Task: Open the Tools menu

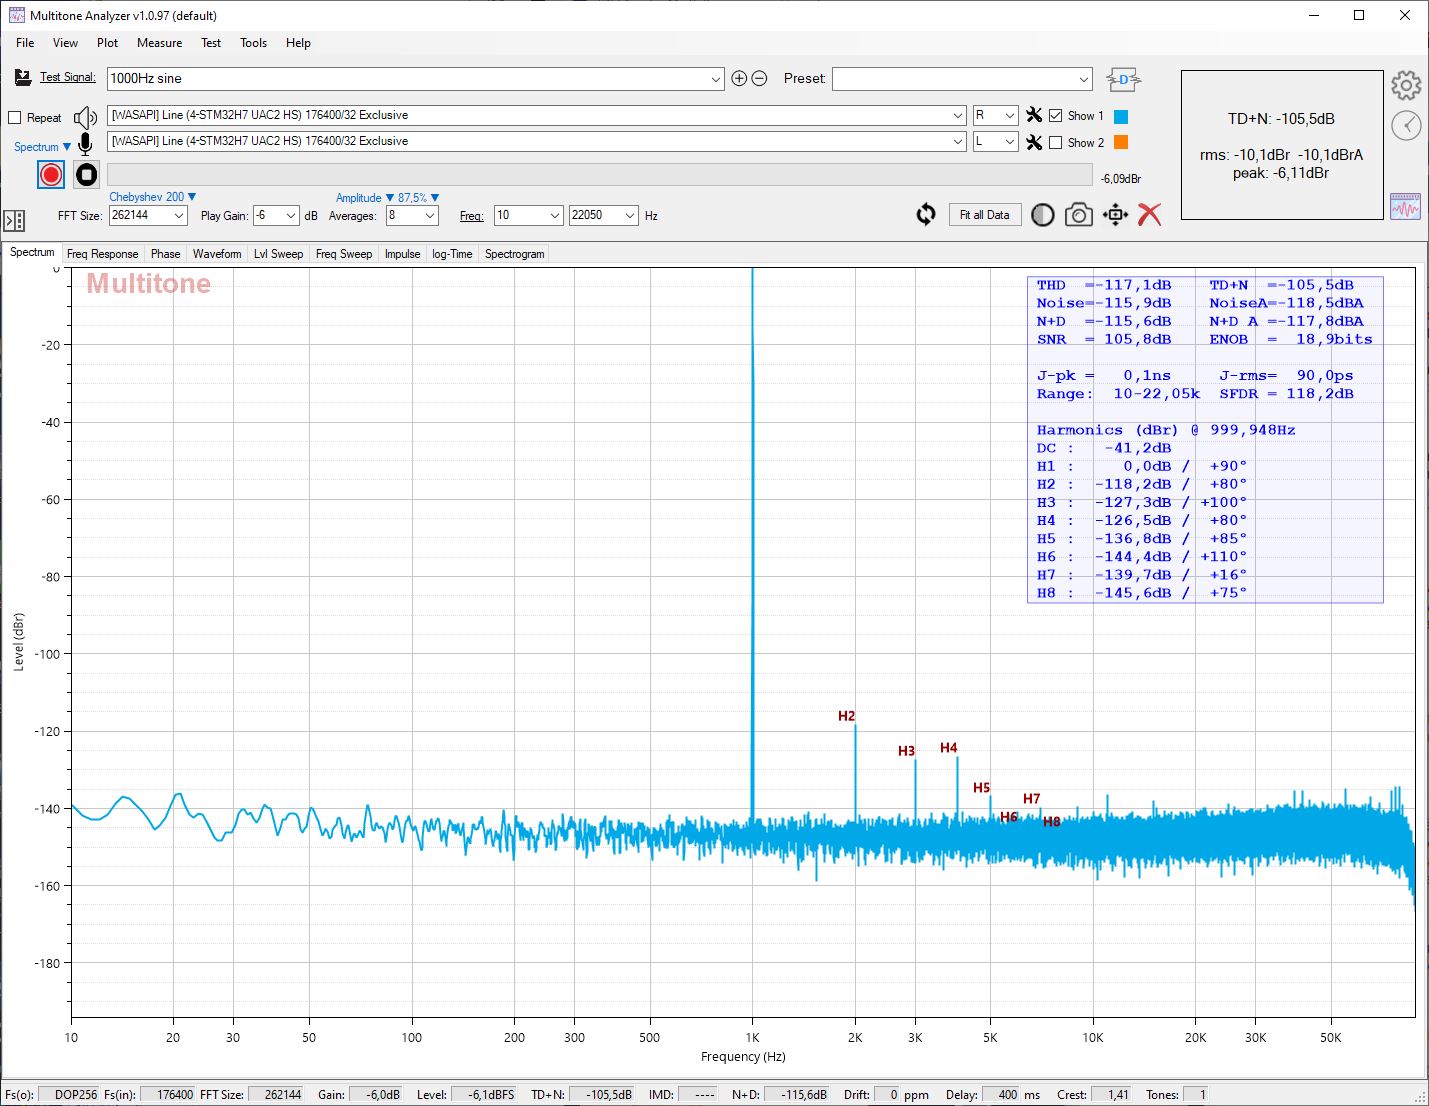Action: tap(253, 43)
